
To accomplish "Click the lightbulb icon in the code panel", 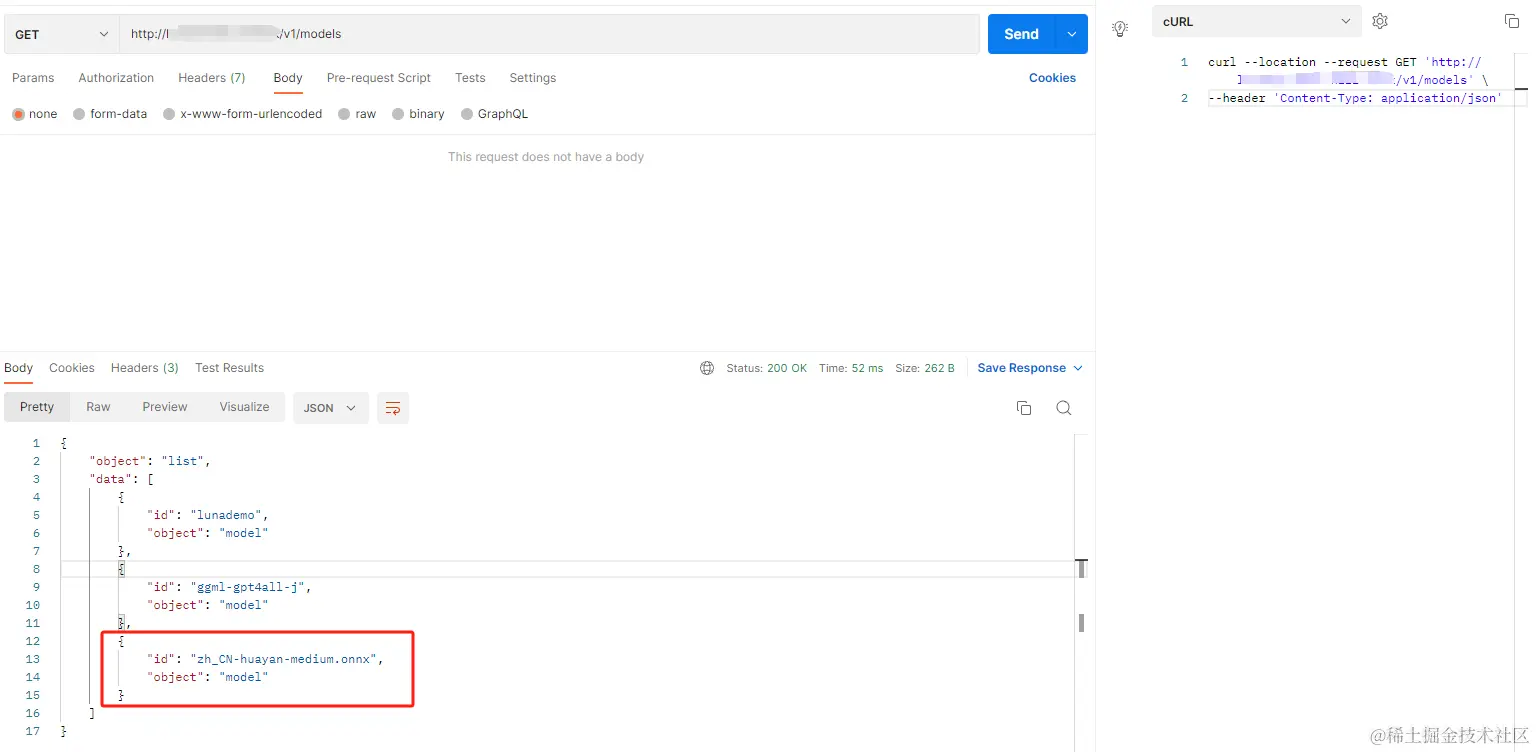I will click(1120, 29).
